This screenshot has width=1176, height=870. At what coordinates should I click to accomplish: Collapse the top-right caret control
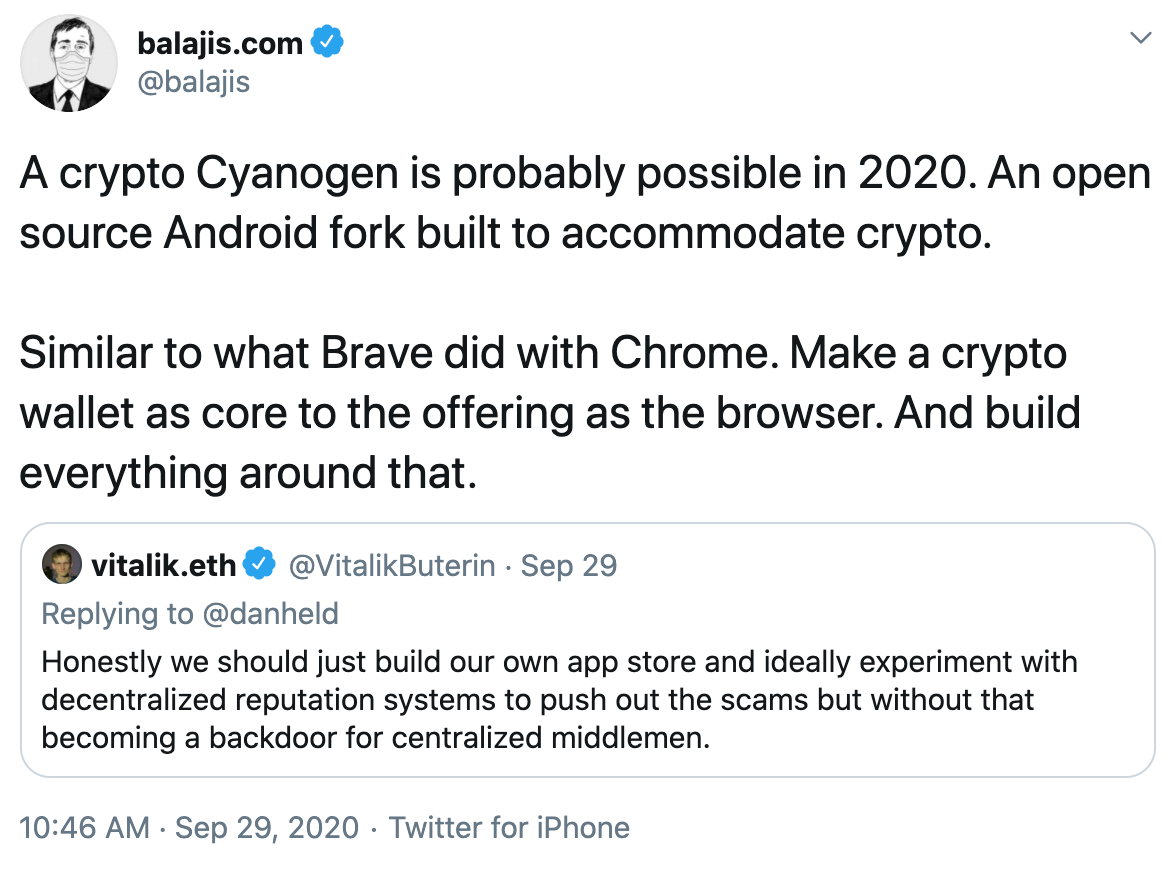tap(1142, 37)
